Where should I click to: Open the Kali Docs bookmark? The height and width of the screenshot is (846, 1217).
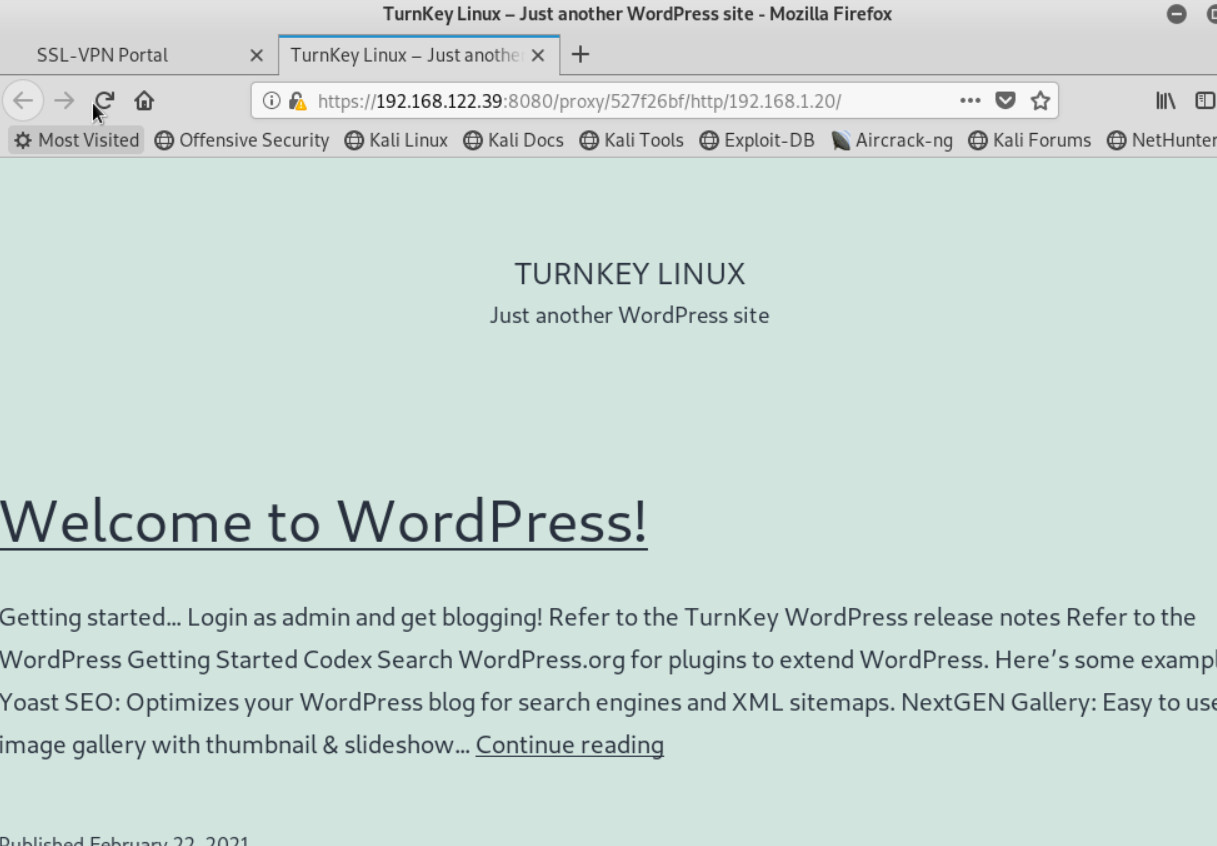[x=514, y=140]
